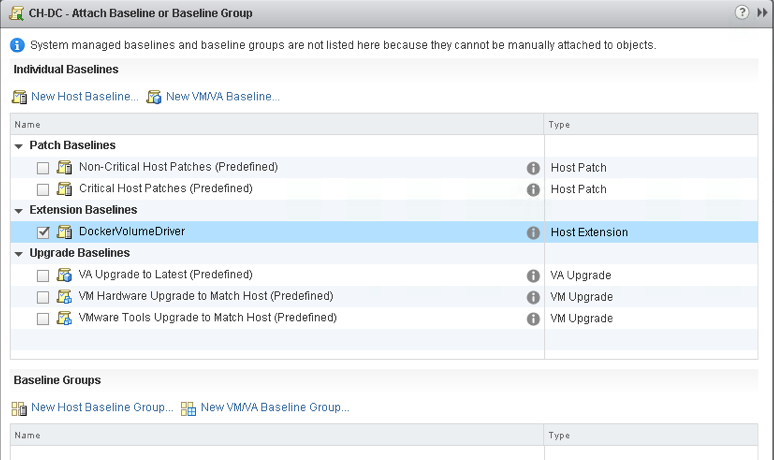The image size is (774, 460).
Task: Click the double-arrow expand icon in title bar
Action: [762, 13]
